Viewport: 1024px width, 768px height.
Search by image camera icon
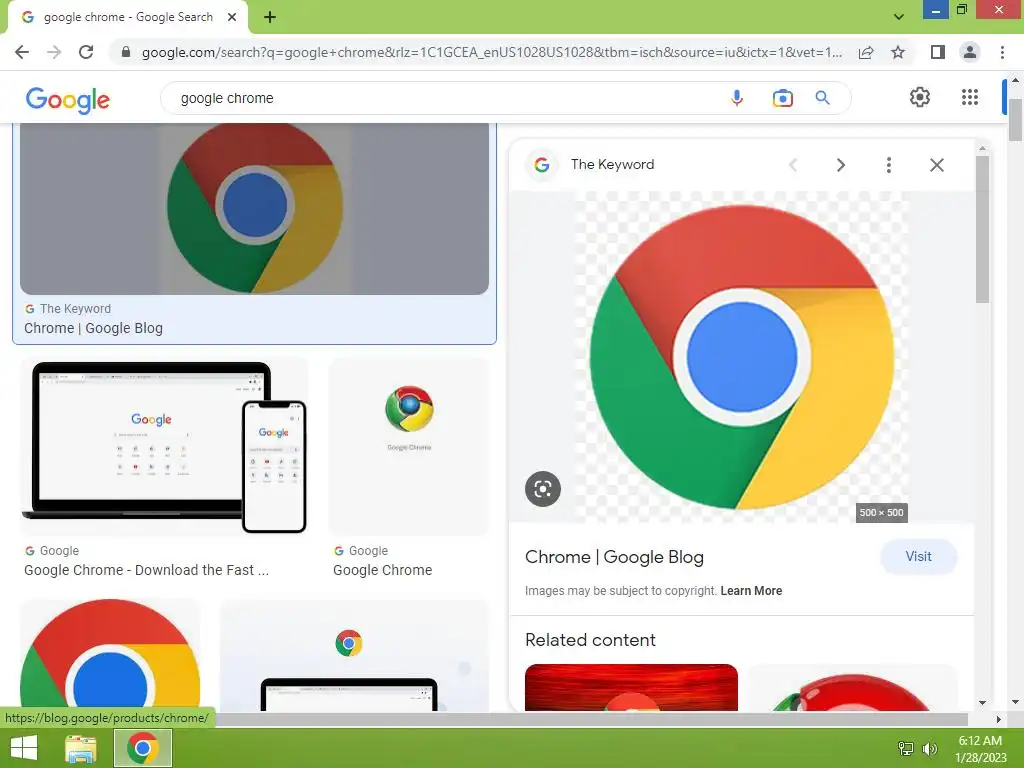(x=782, y=98)
